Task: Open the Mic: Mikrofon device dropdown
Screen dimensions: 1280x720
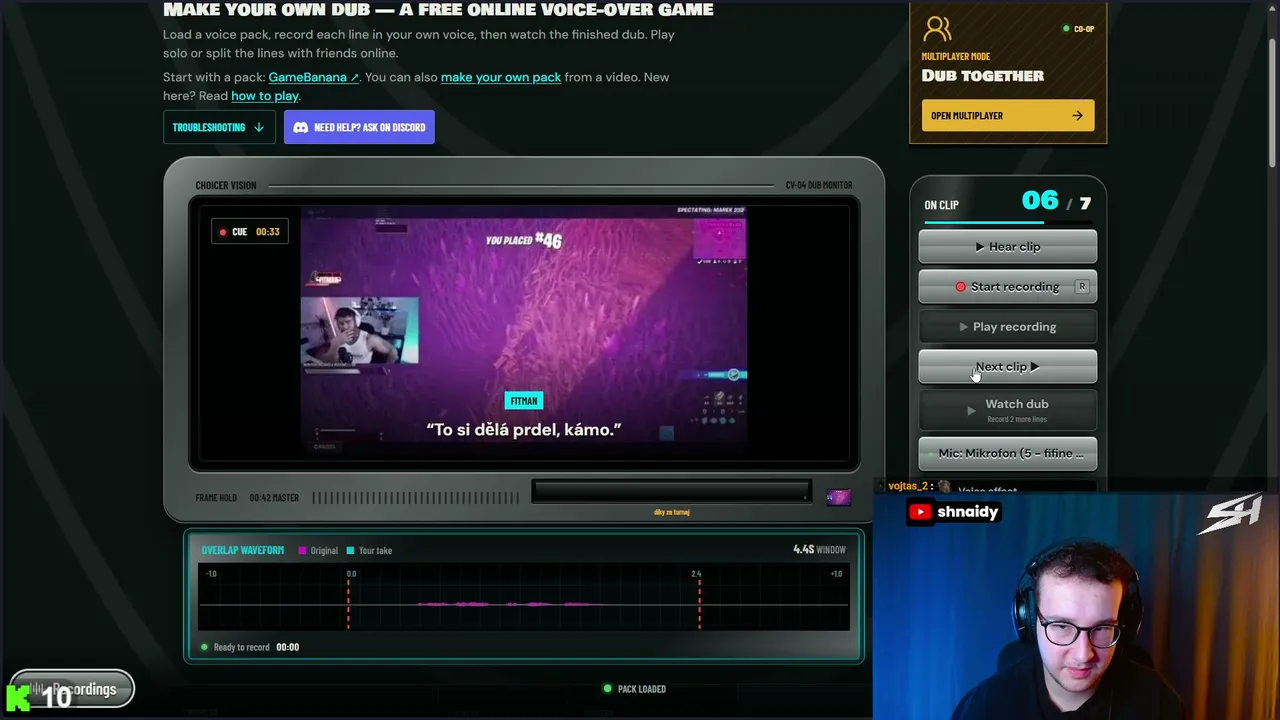Action: [1008, 453]
